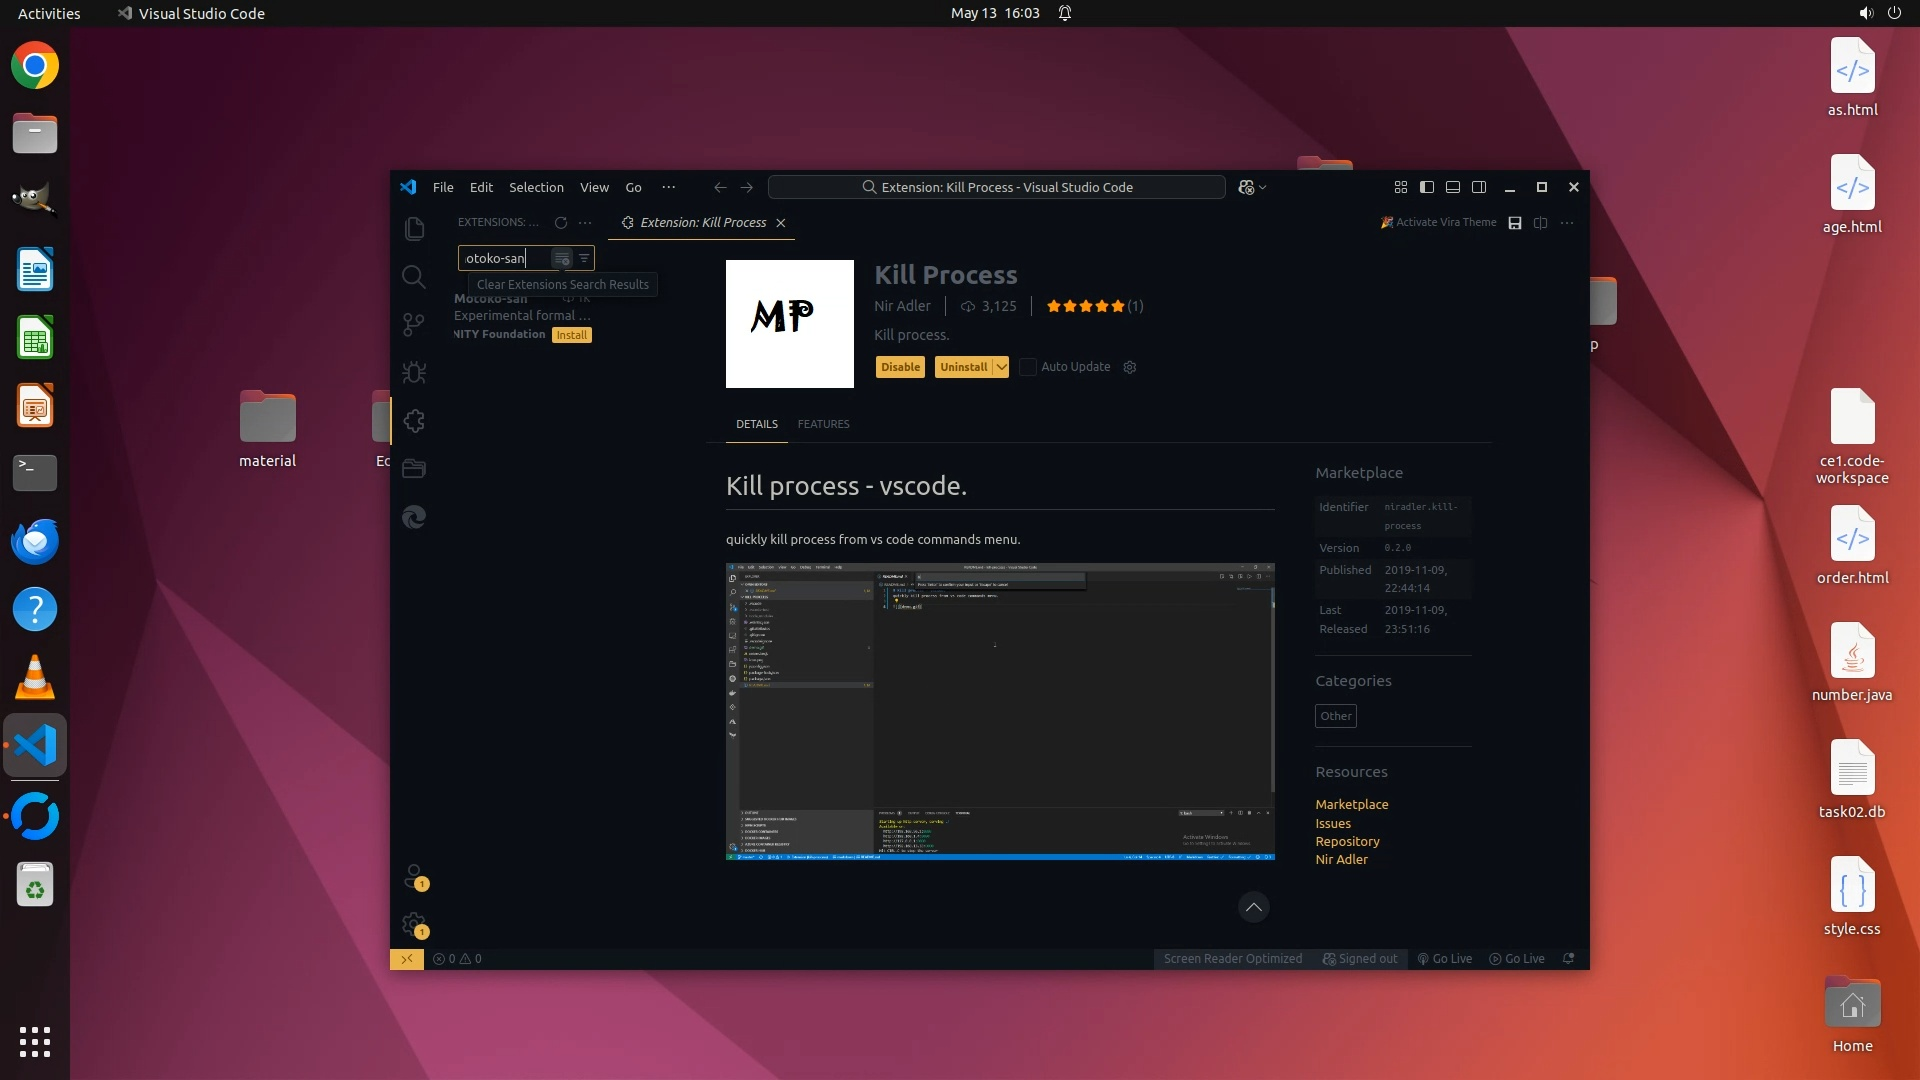Screen dimensions: 1920x1080
Task: Expand the Uninstall dropdown arrow
Action: [1001, 367]
